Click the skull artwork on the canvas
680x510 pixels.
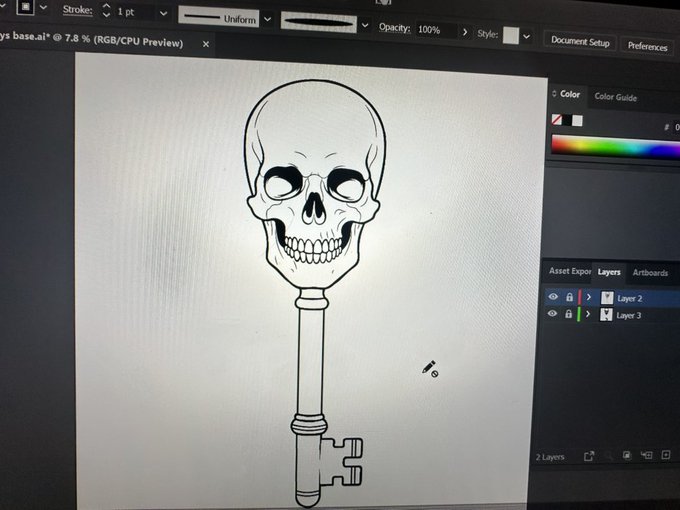315,183
